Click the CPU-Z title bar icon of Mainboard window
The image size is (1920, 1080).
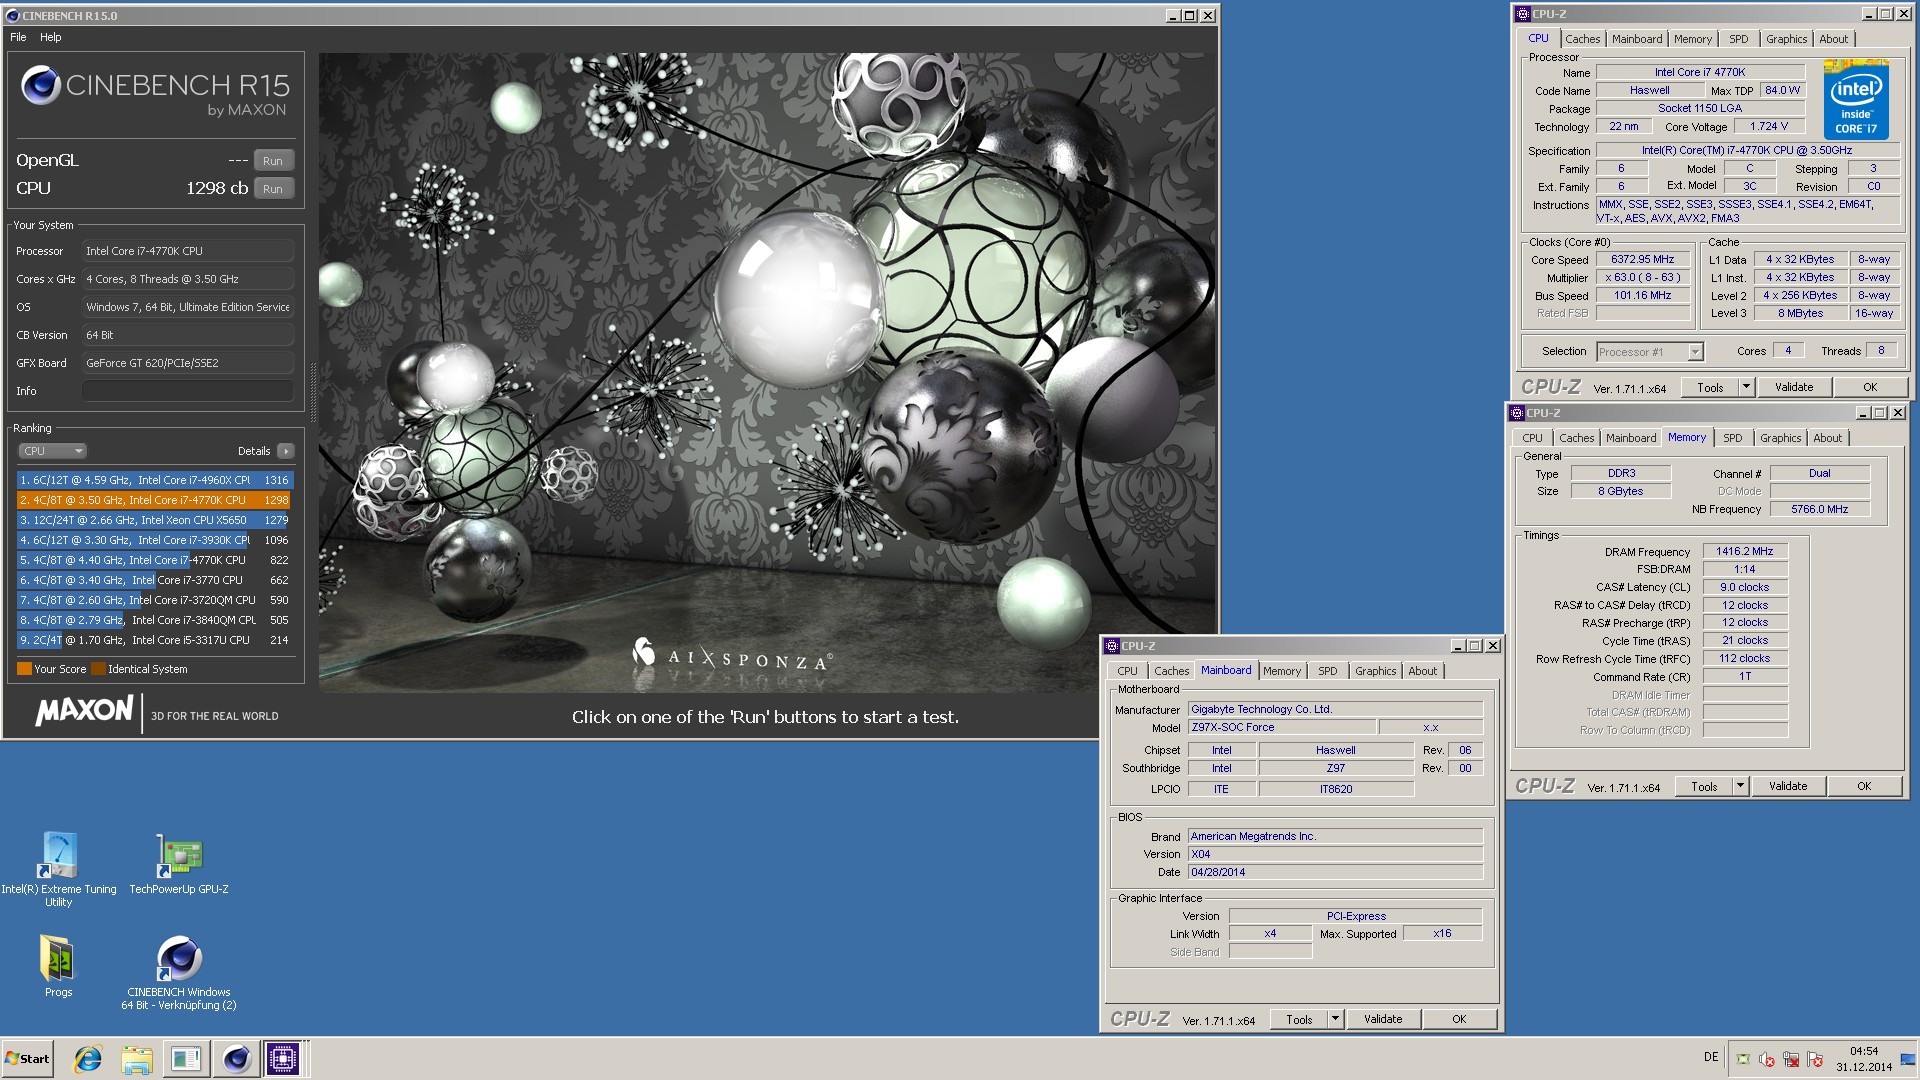[1111, 646]
